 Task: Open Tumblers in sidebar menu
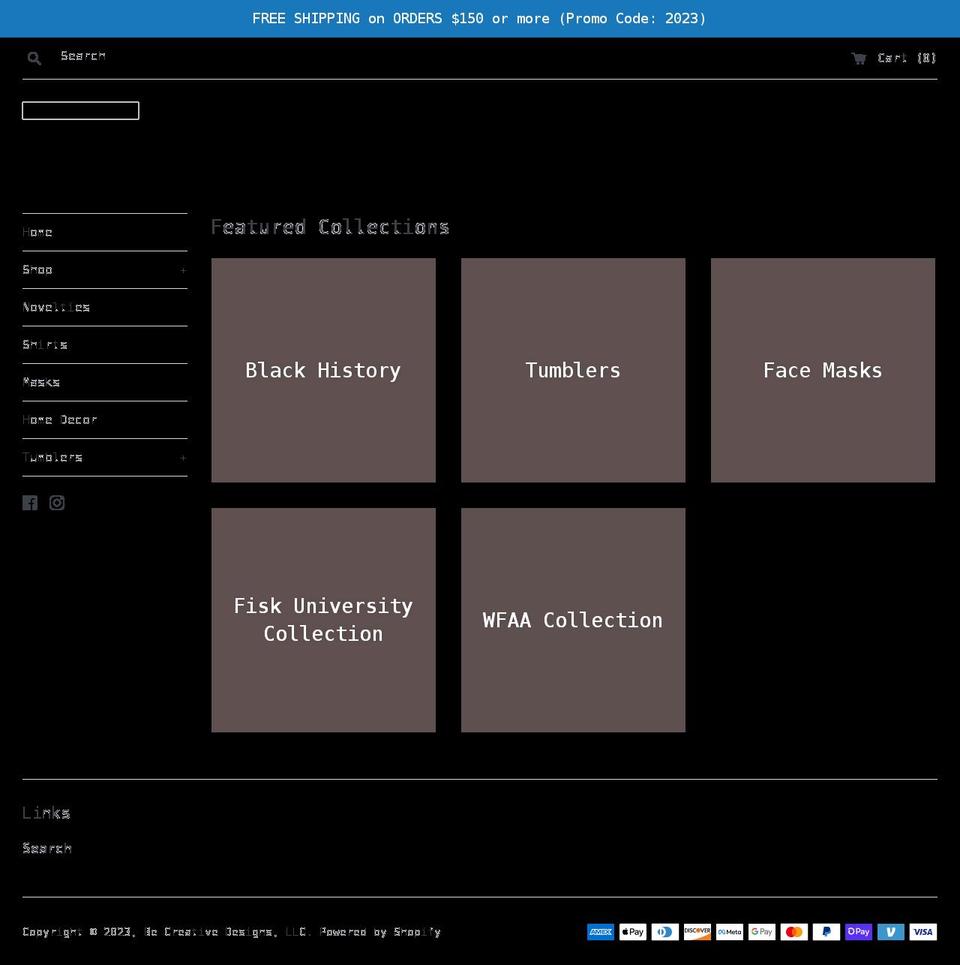(52, 458)
